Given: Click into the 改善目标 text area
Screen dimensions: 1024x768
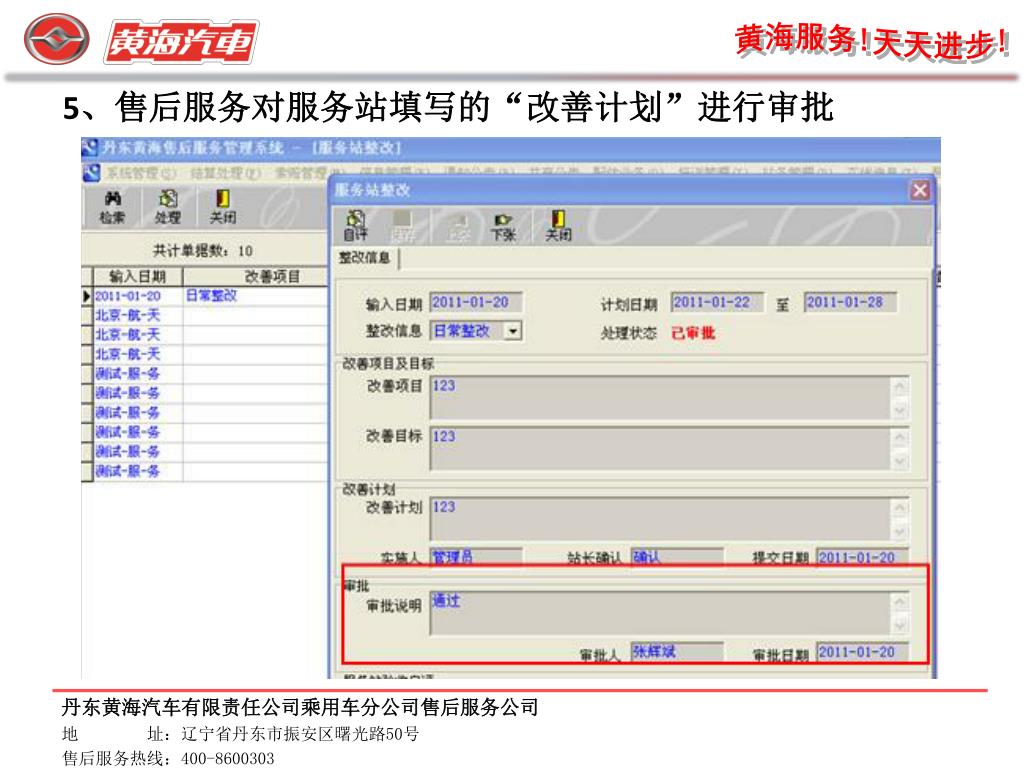Looking at the screenshot, I should 660,449.
